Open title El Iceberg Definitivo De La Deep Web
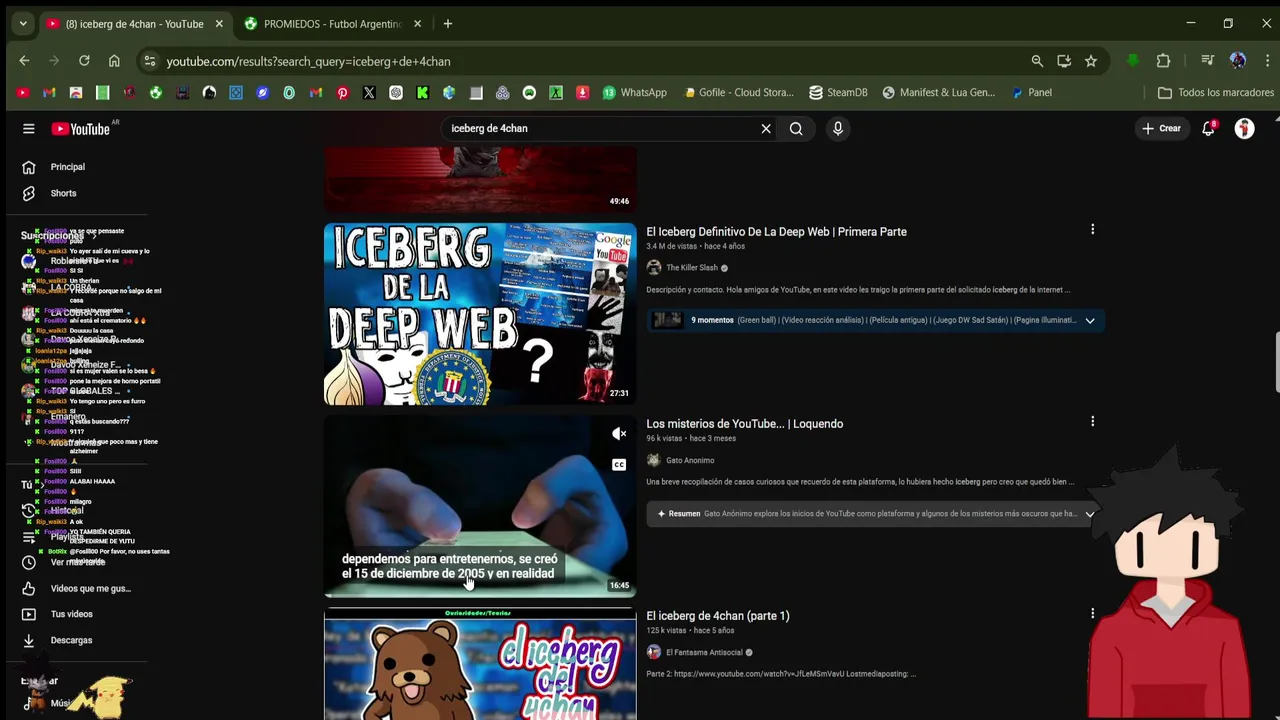Image resolution: width=1280 pixels, height=720 pixels. click(776, 231)
